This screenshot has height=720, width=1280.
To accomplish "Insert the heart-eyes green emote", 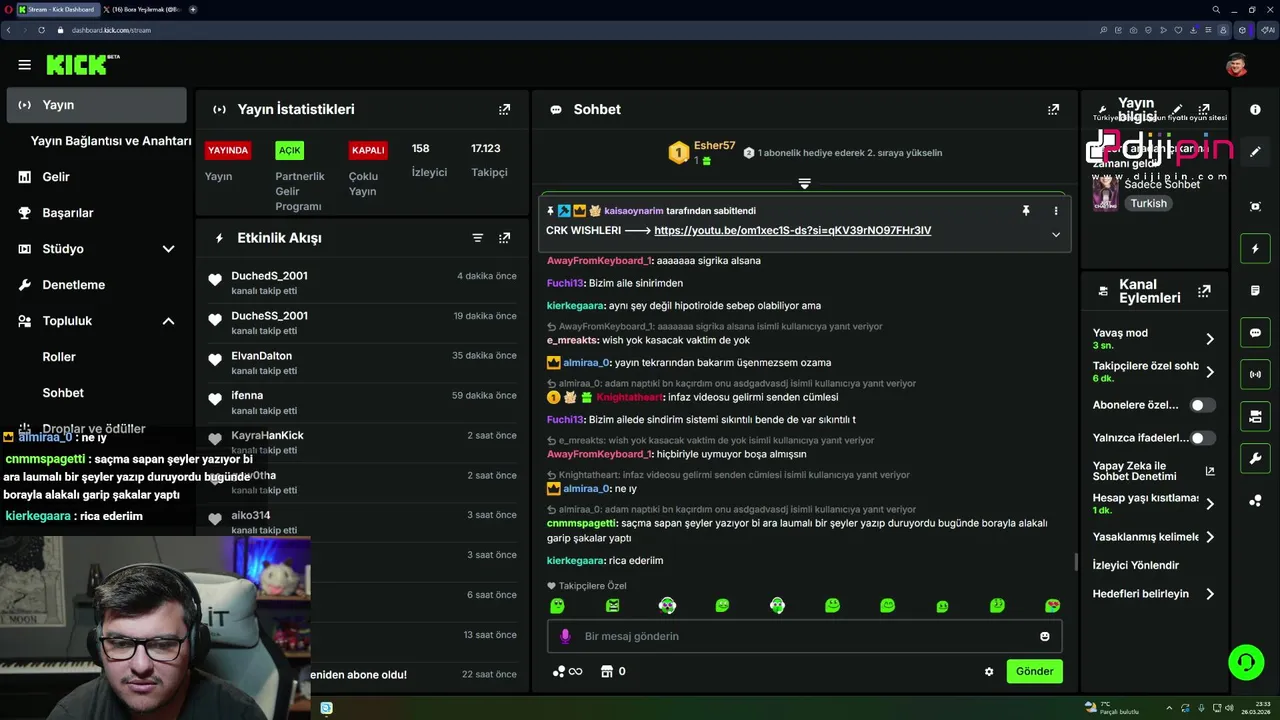I will 1052,605.
